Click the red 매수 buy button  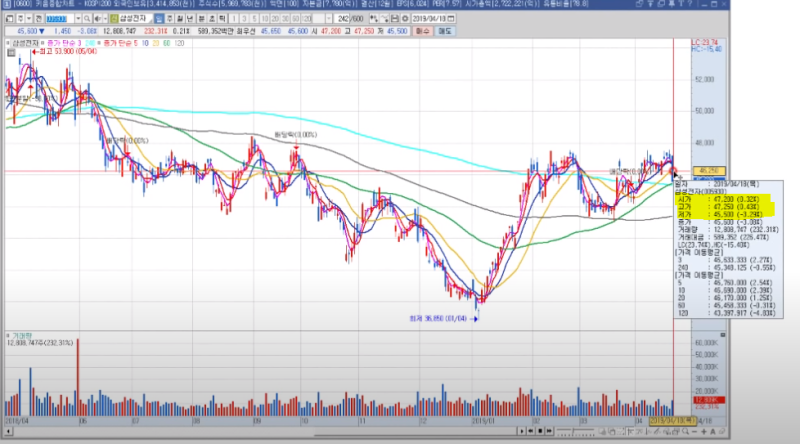point(423,31)
